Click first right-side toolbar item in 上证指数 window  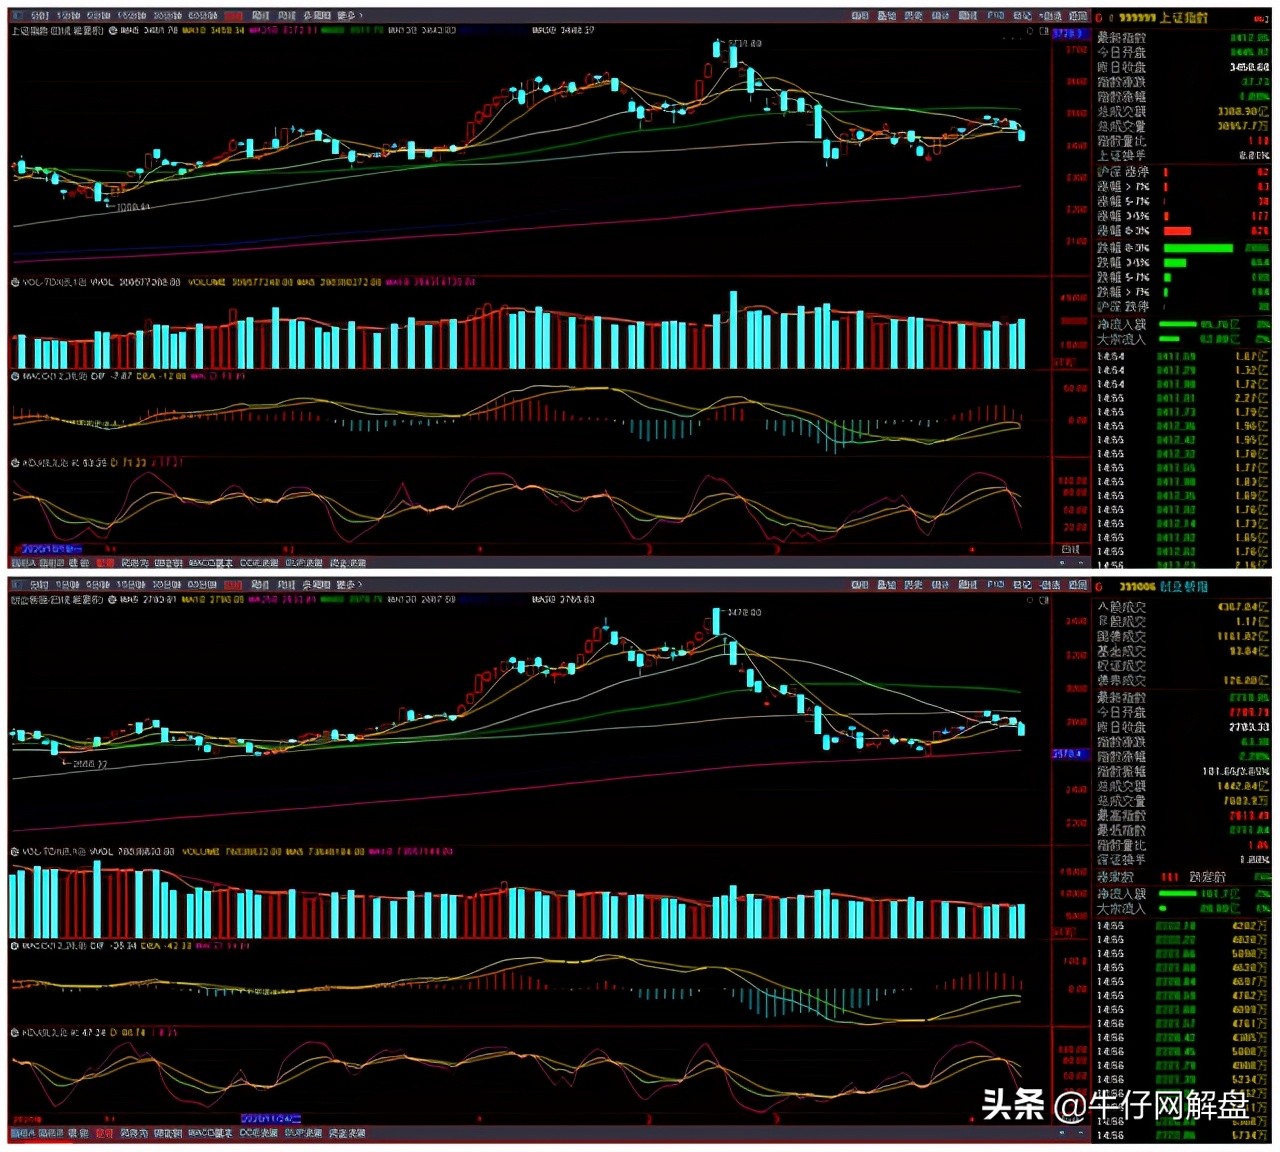click(860, 16)
